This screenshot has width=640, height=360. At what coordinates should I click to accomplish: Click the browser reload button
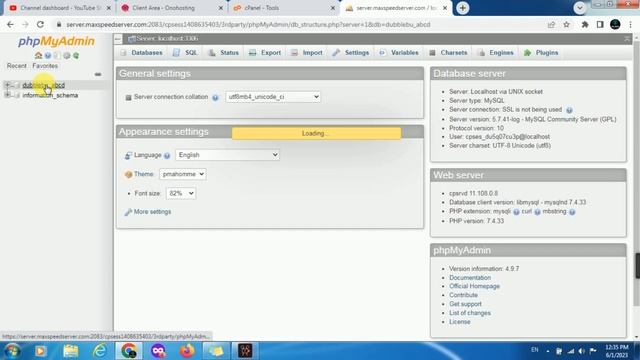click(40, 24)
